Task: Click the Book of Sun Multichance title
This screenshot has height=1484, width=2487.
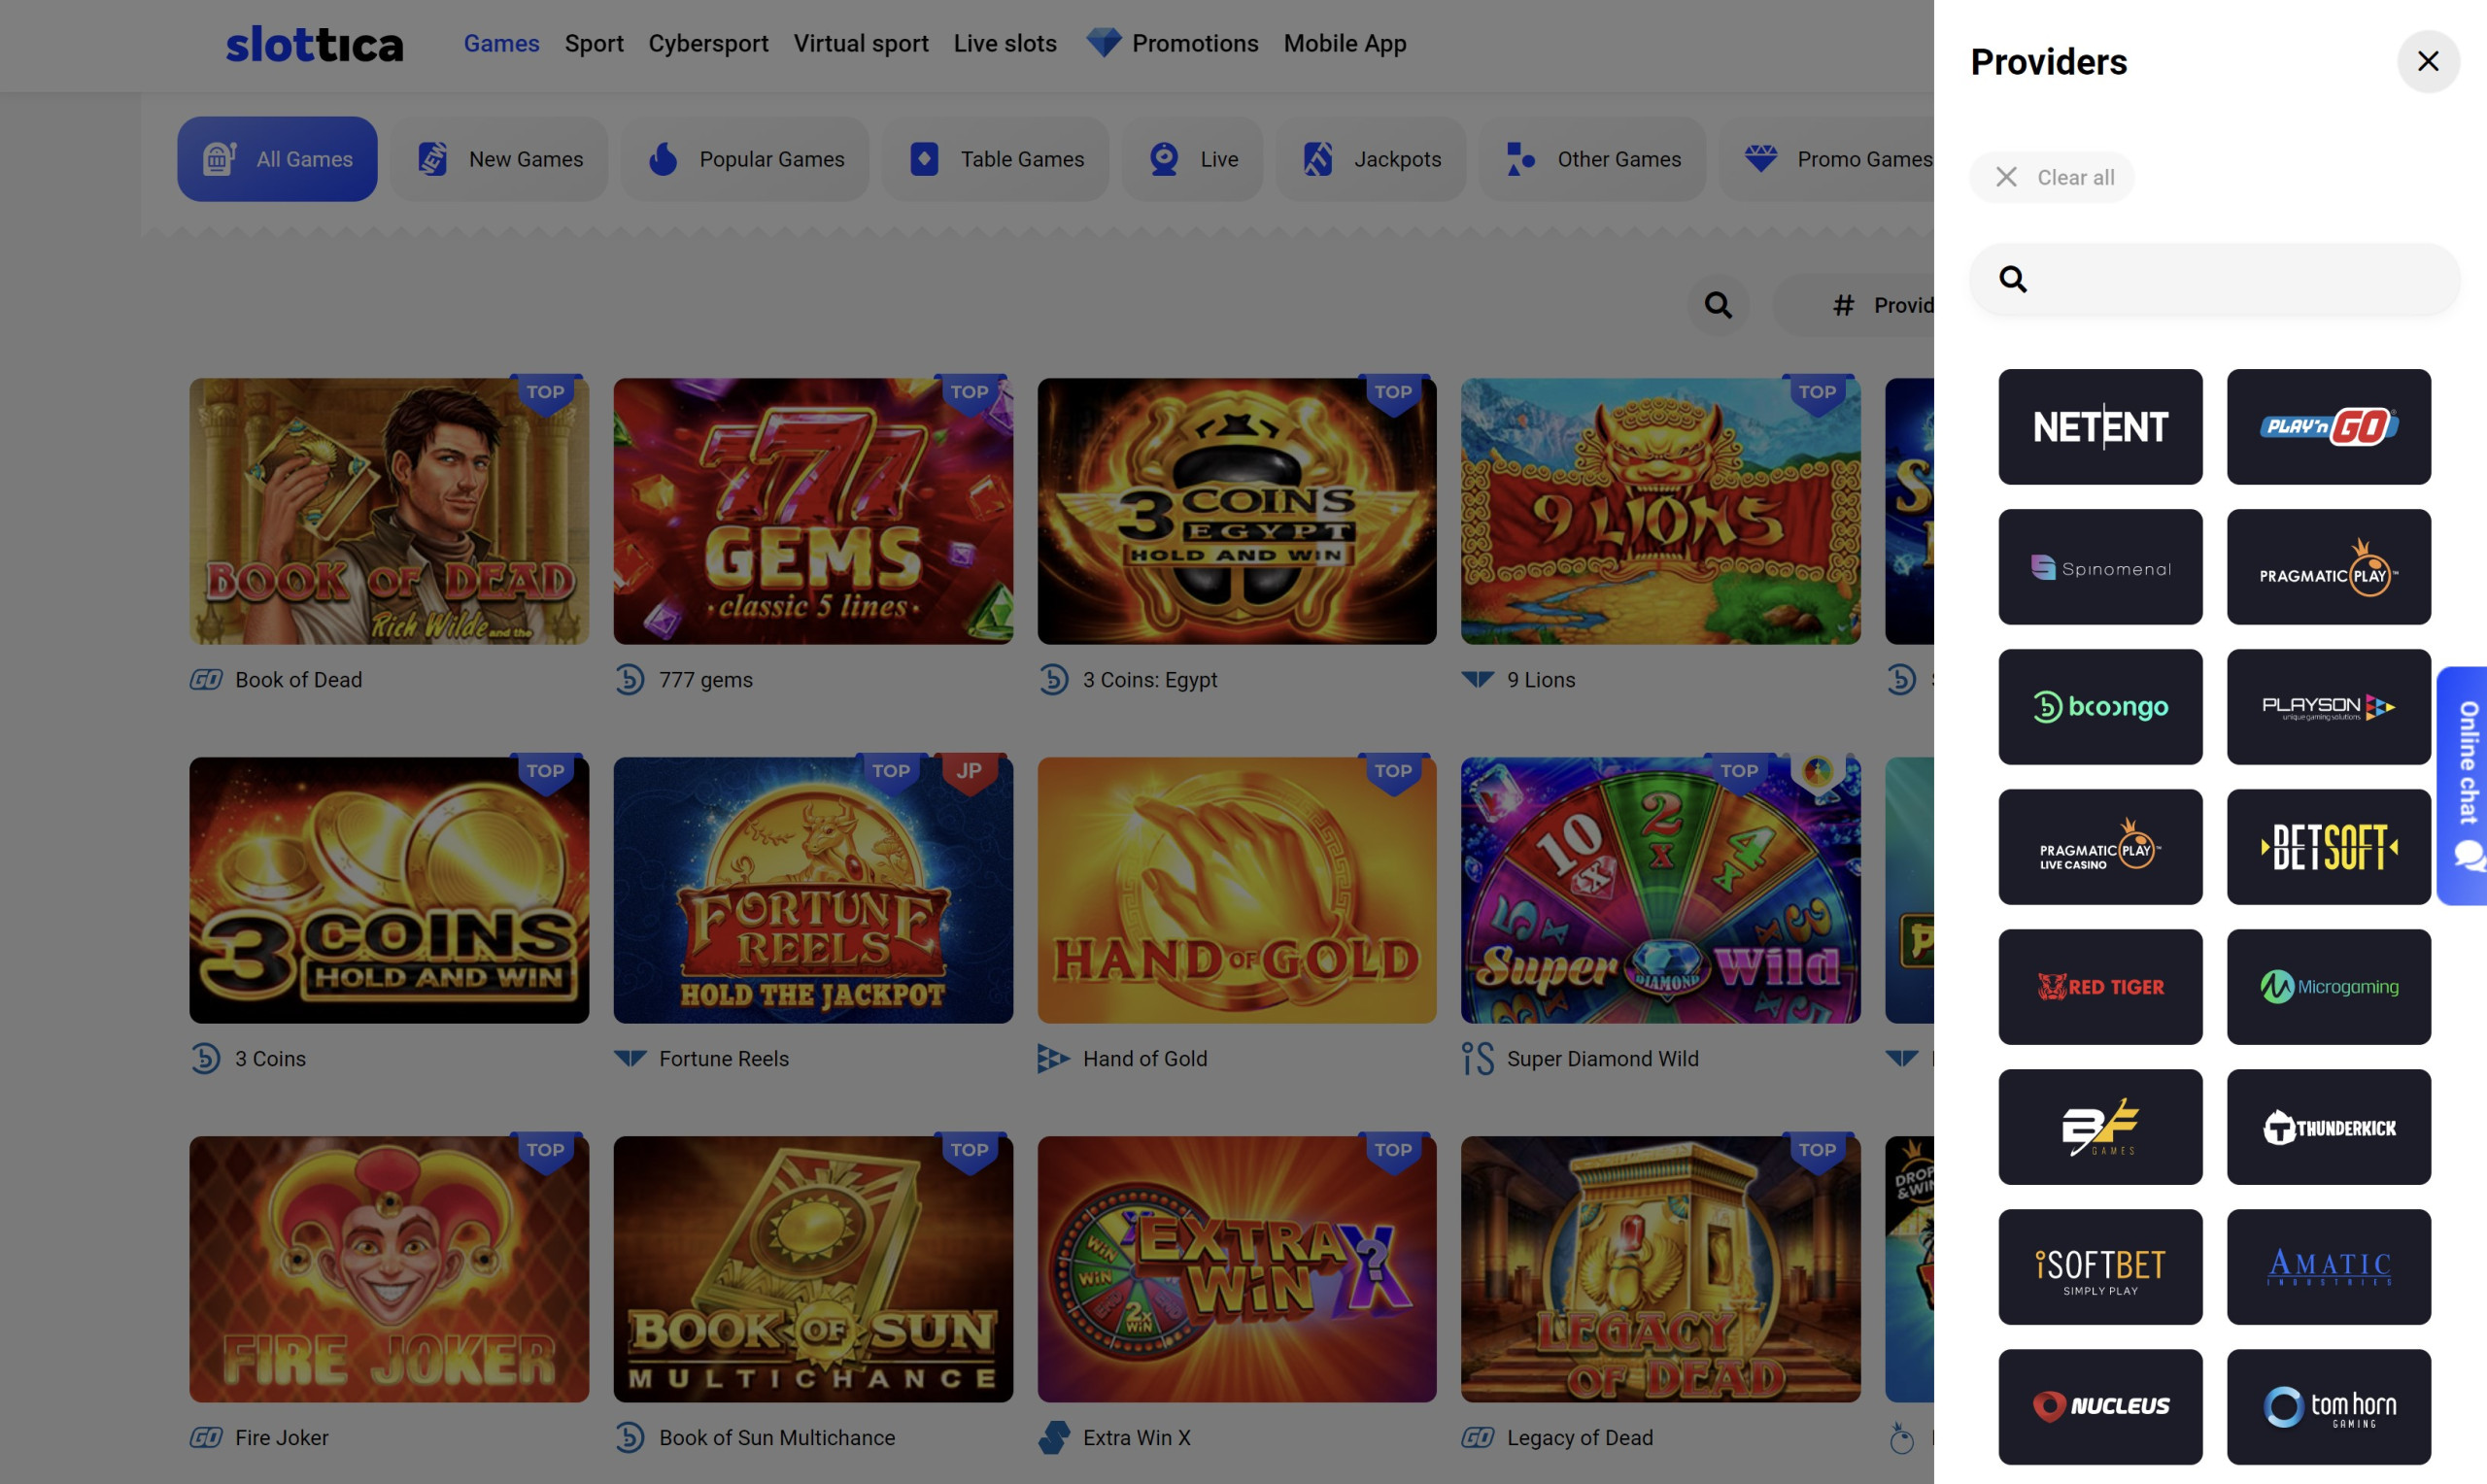Action: pyautogui.click(x=777, y=1437)
